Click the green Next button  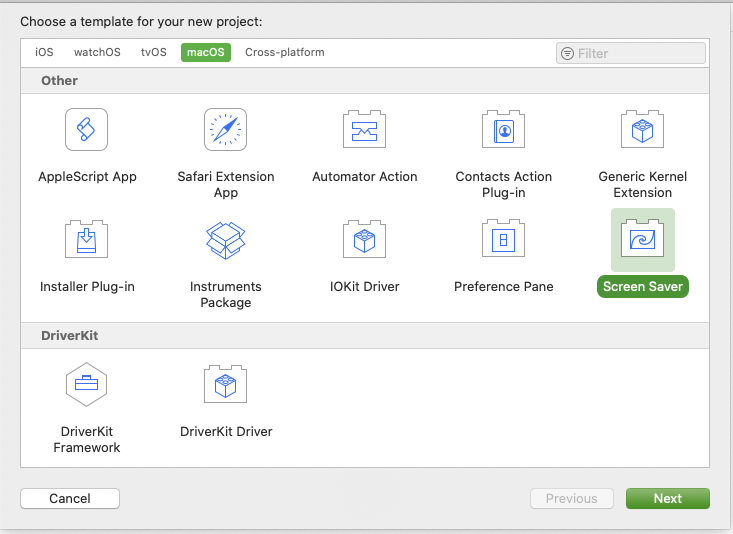667,498
